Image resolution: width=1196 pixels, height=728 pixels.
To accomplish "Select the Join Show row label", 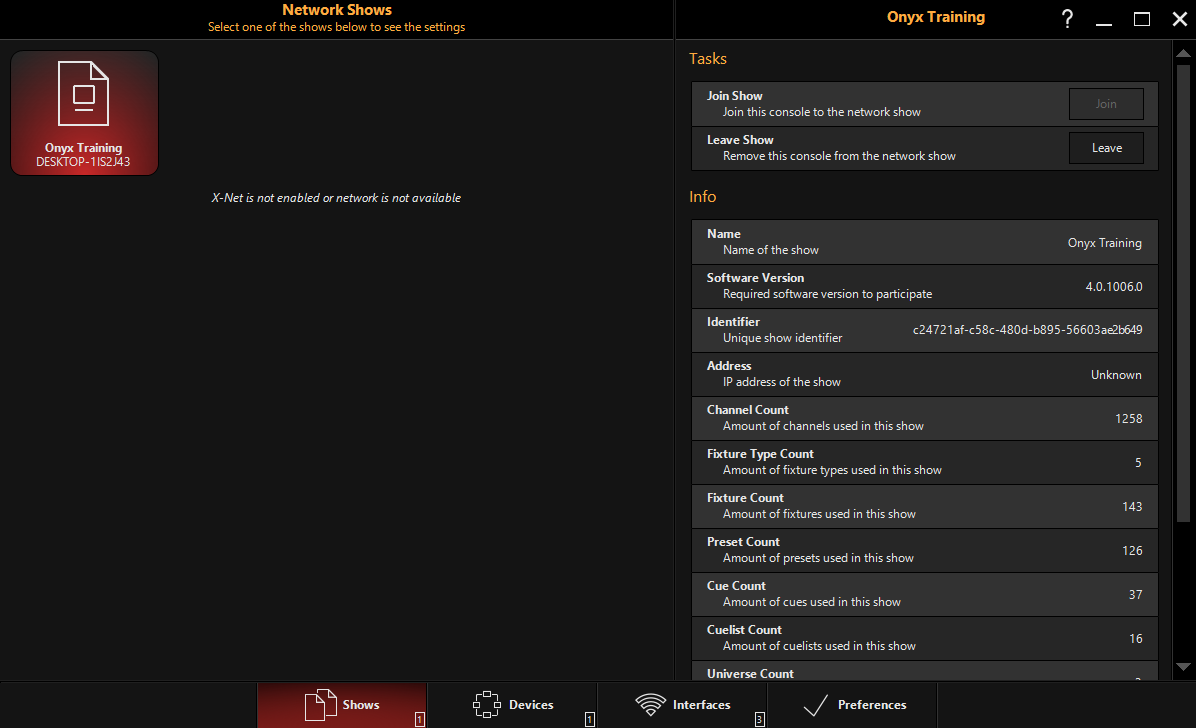I will pyautogui.click(x=734, y=96).
